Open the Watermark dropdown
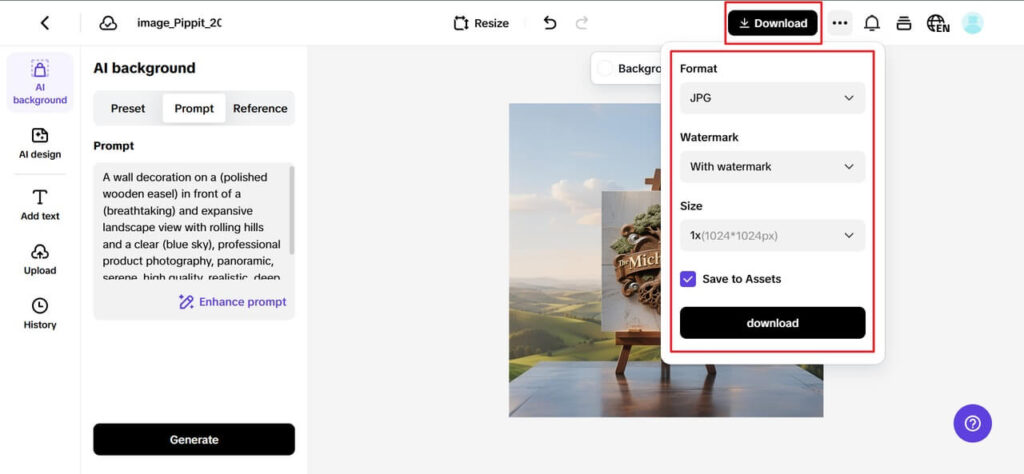 point(772,167)
